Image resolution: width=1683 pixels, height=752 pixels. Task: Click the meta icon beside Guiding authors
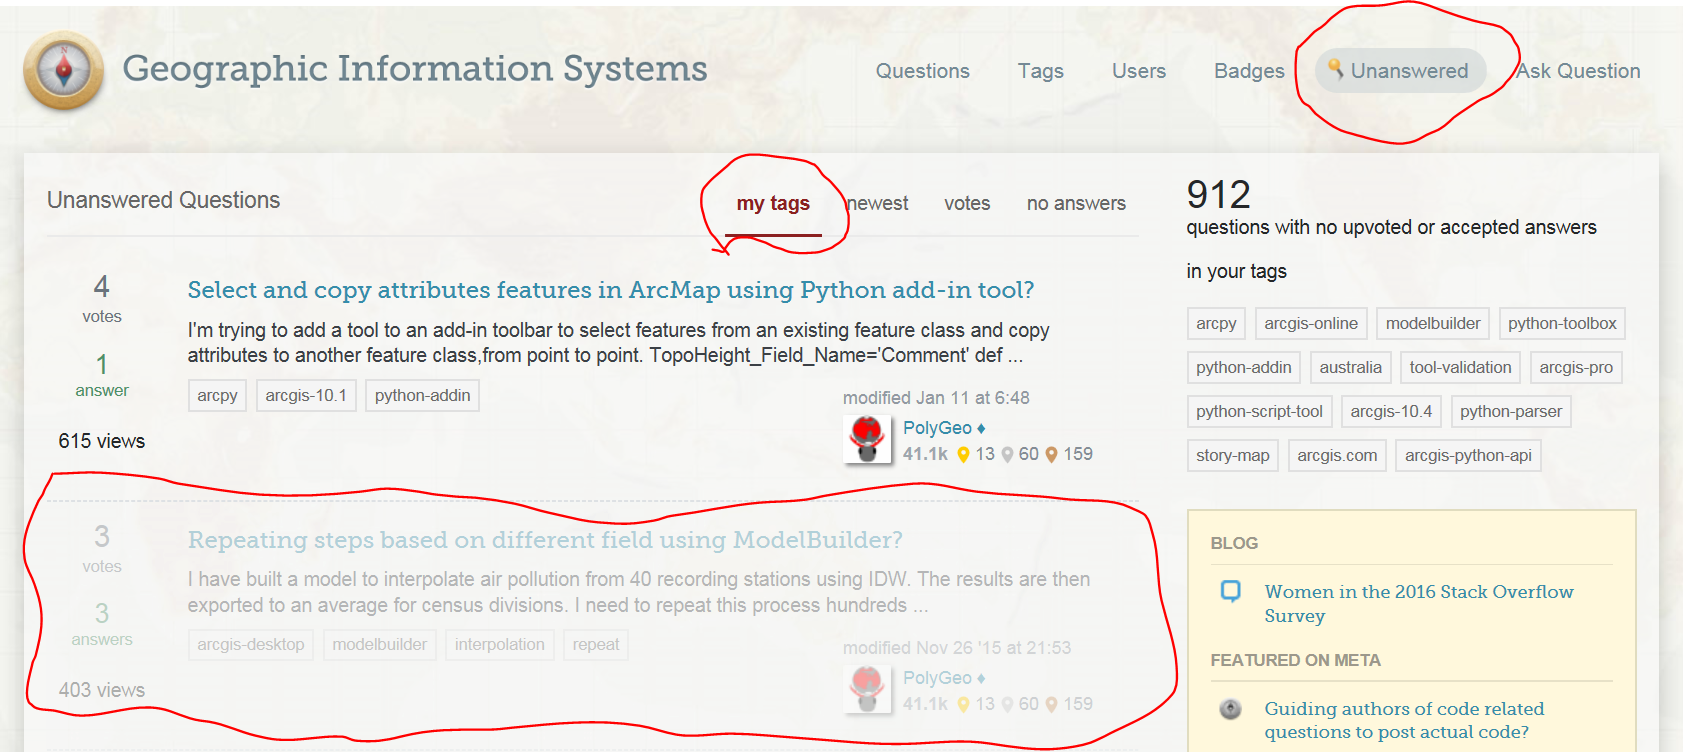[x=1231, y=709]
